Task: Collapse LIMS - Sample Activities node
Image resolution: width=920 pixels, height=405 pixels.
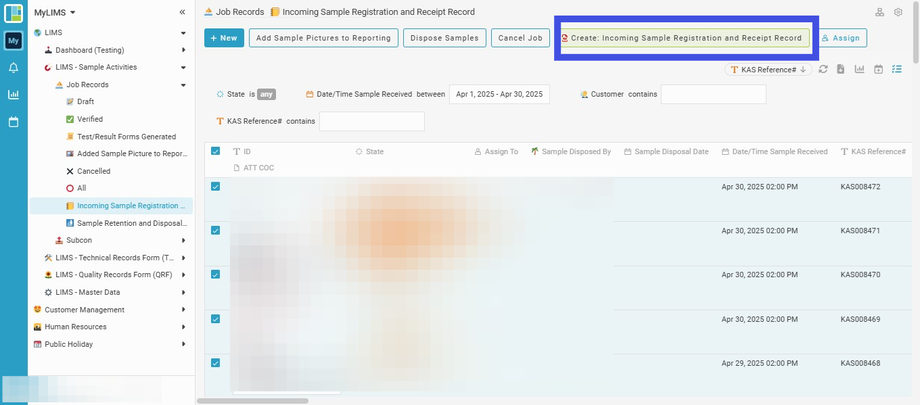Action: tap(183, 68)
